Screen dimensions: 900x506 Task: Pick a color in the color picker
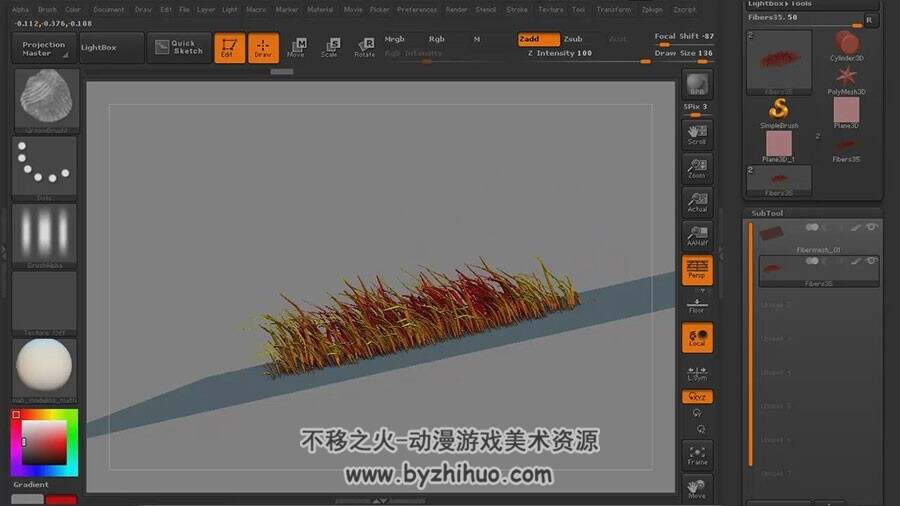point(44,443)
